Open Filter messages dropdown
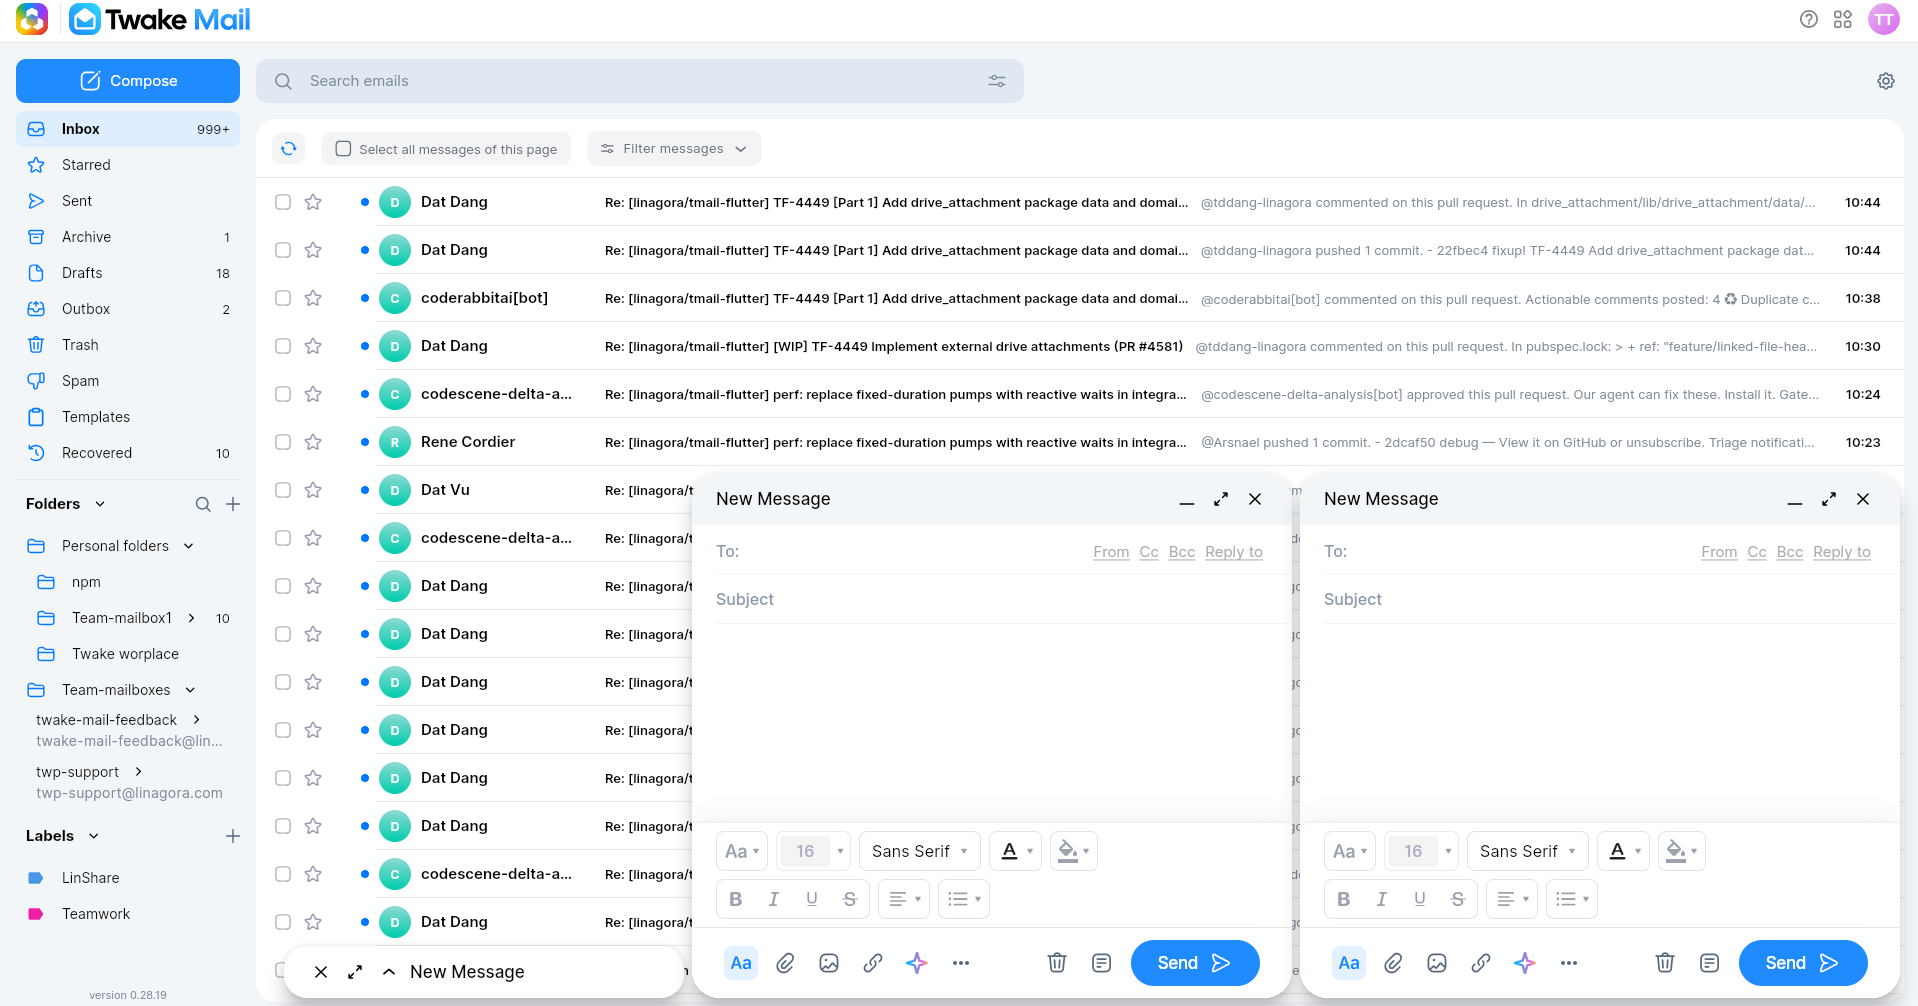Screen dimensions: 1918x1006 point(674,149)
